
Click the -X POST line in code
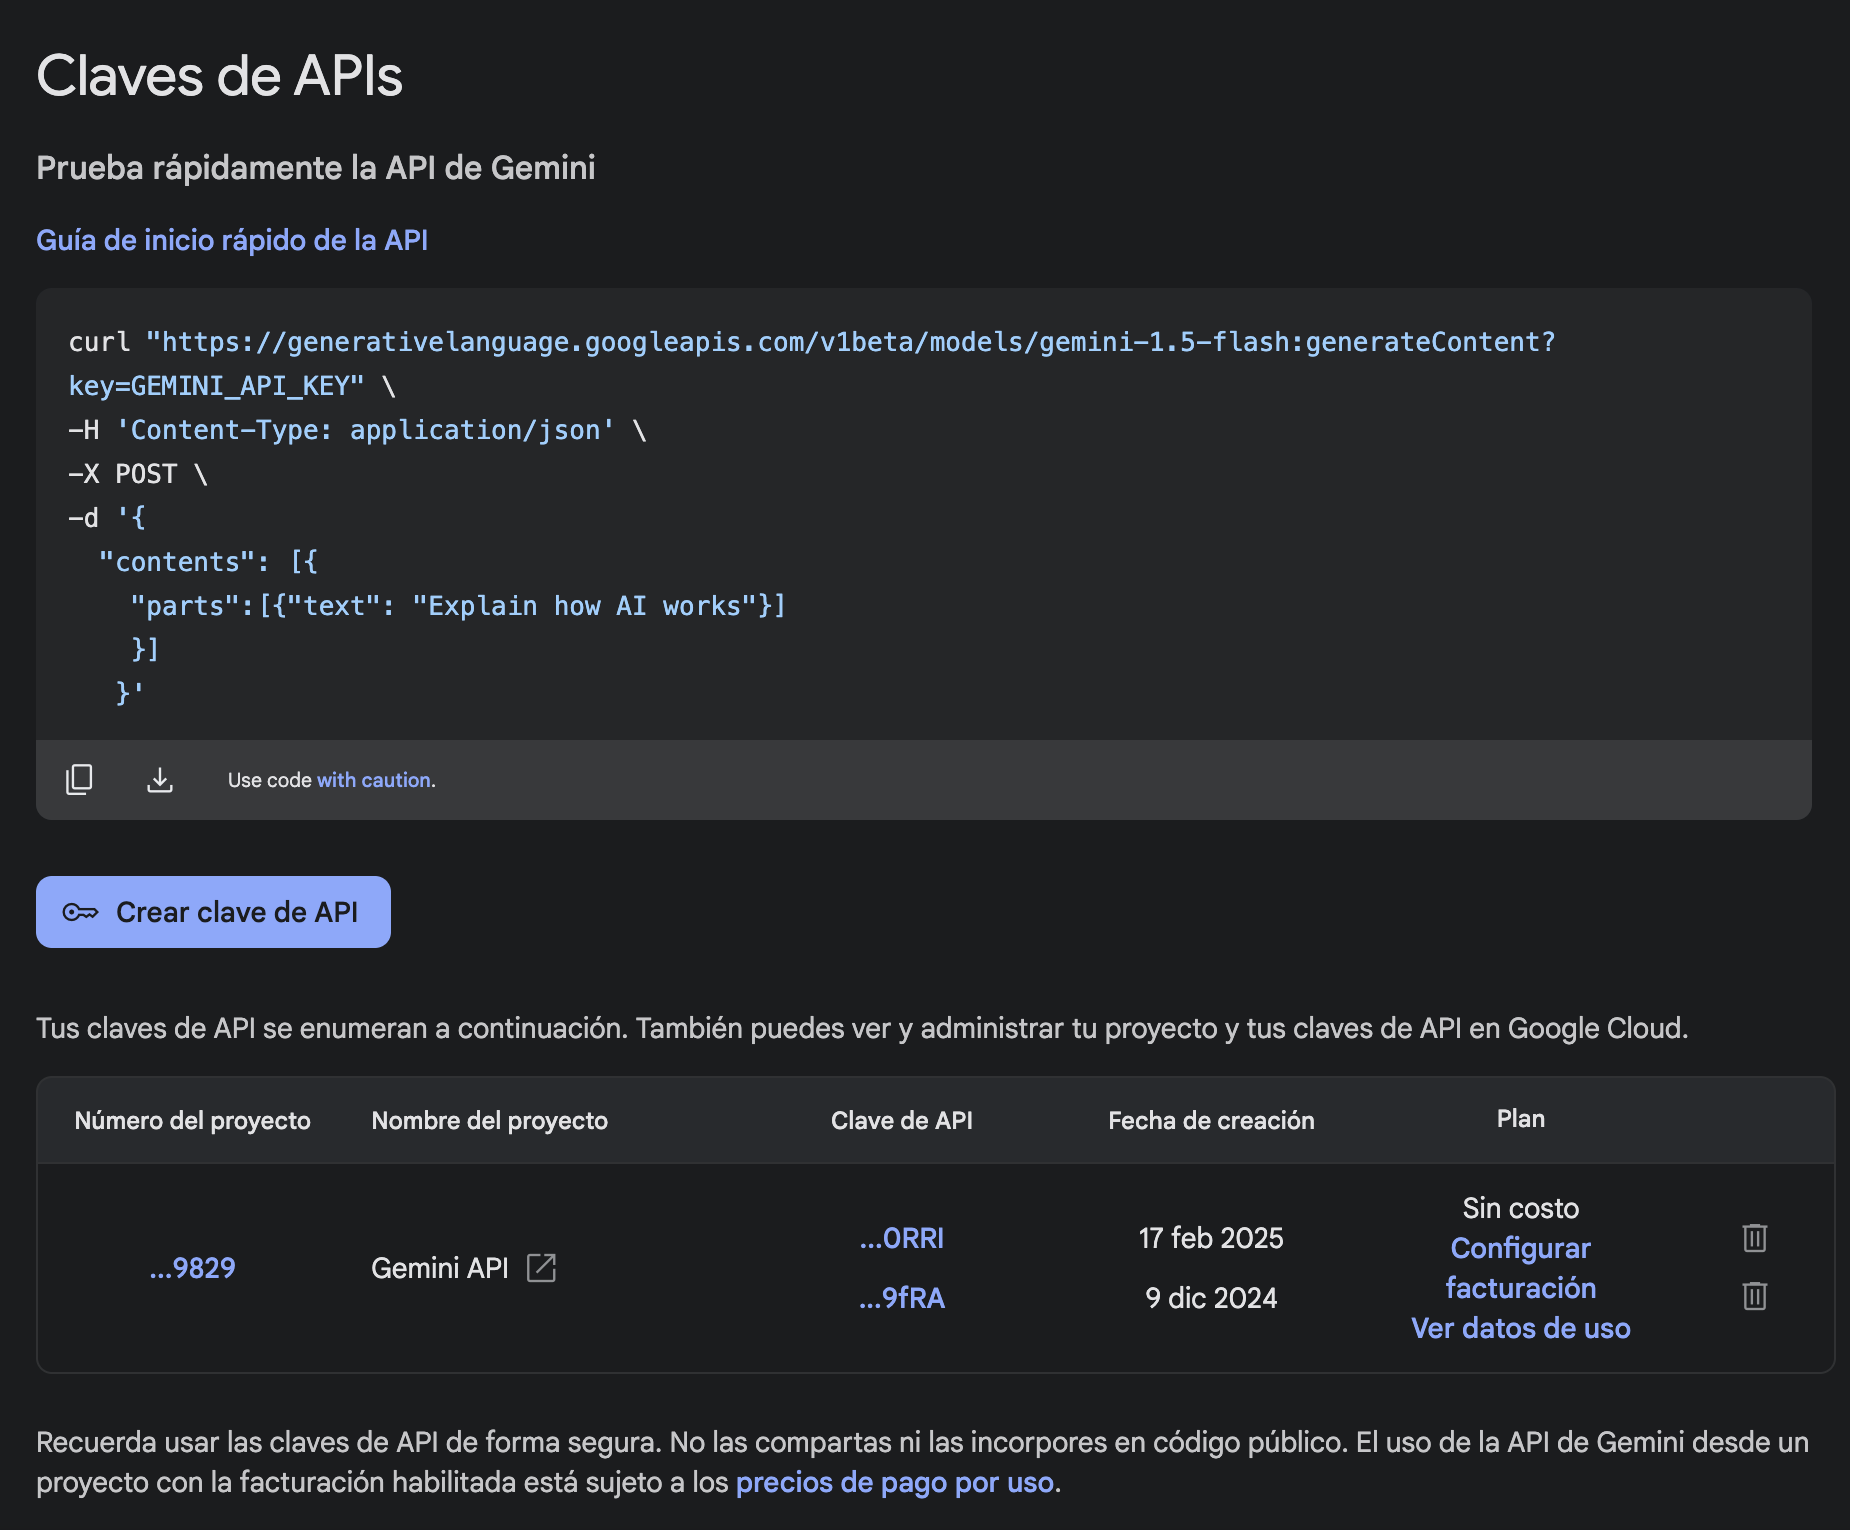point(138,474)
